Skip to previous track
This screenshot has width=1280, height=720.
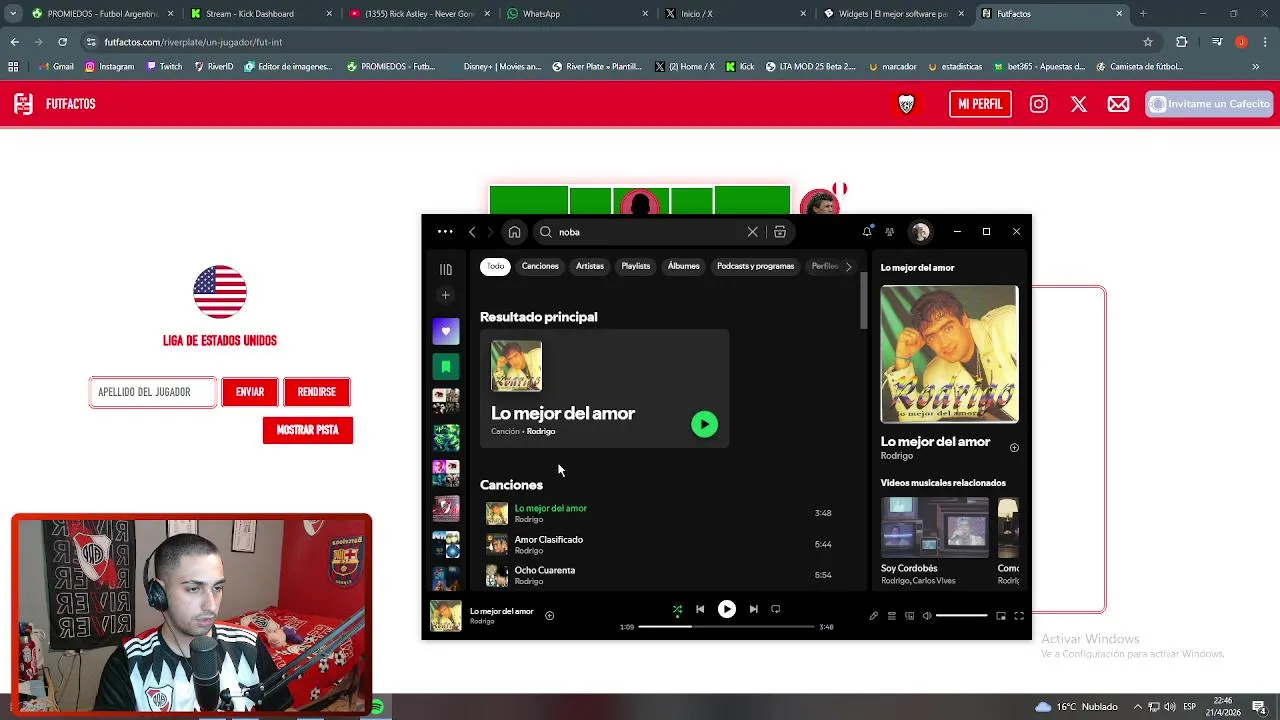[700, 609]
